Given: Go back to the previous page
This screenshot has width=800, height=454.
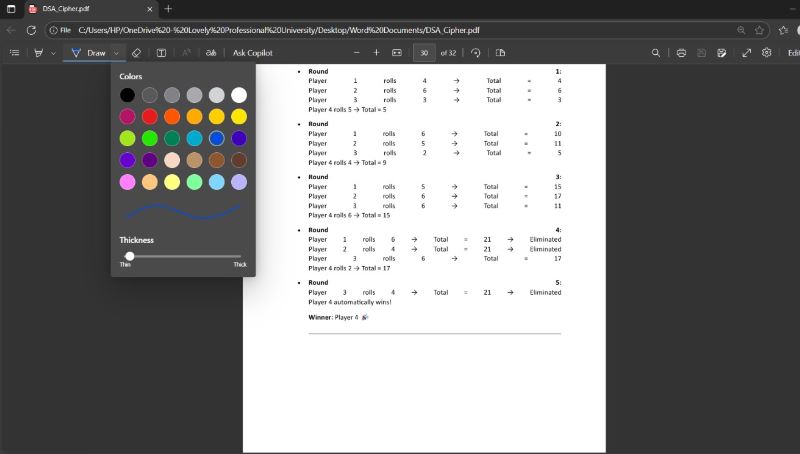Looking at the screenshot, I should [11, 30].
